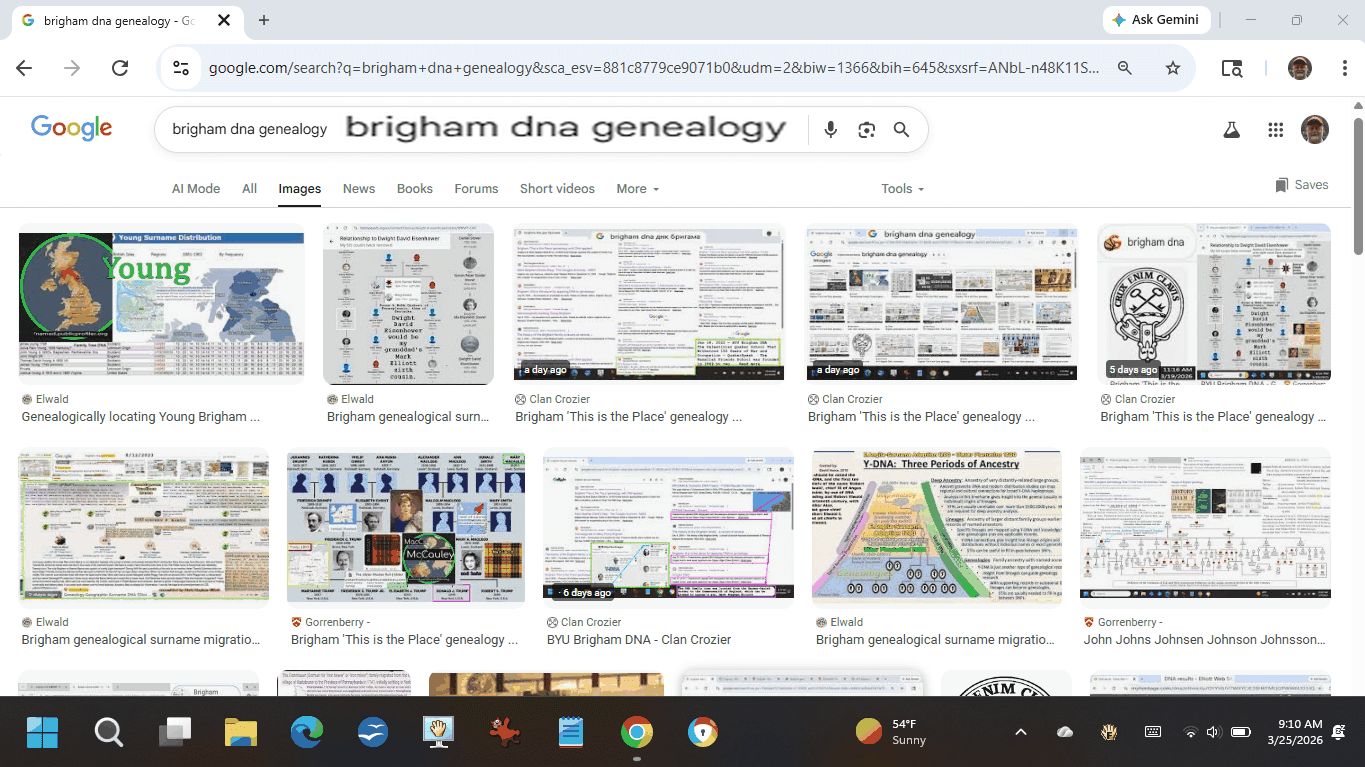The height and width of the screenshot is (767, 1365).
Task: Open Search Labs flask icon
Action: click(x=1231, y=130)
